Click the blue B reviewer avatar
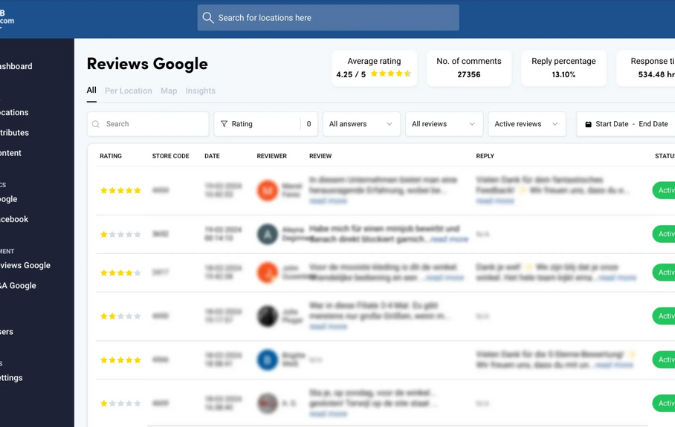The width and height of the screenshot is (675, 427). pos(267,360)
